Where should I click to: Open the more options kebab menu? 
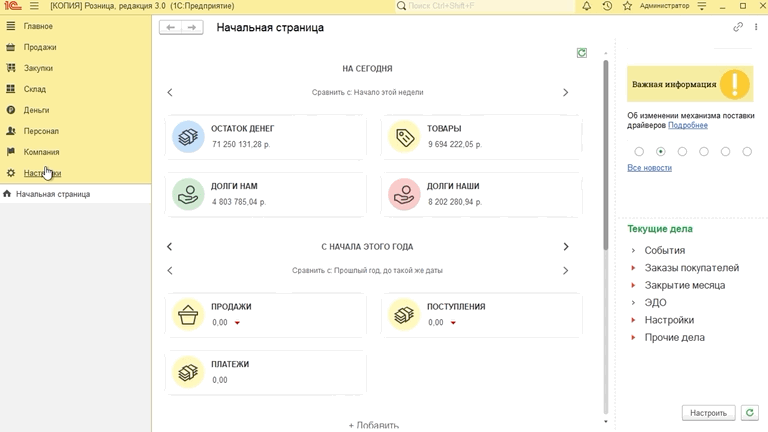tap(756, 27)
